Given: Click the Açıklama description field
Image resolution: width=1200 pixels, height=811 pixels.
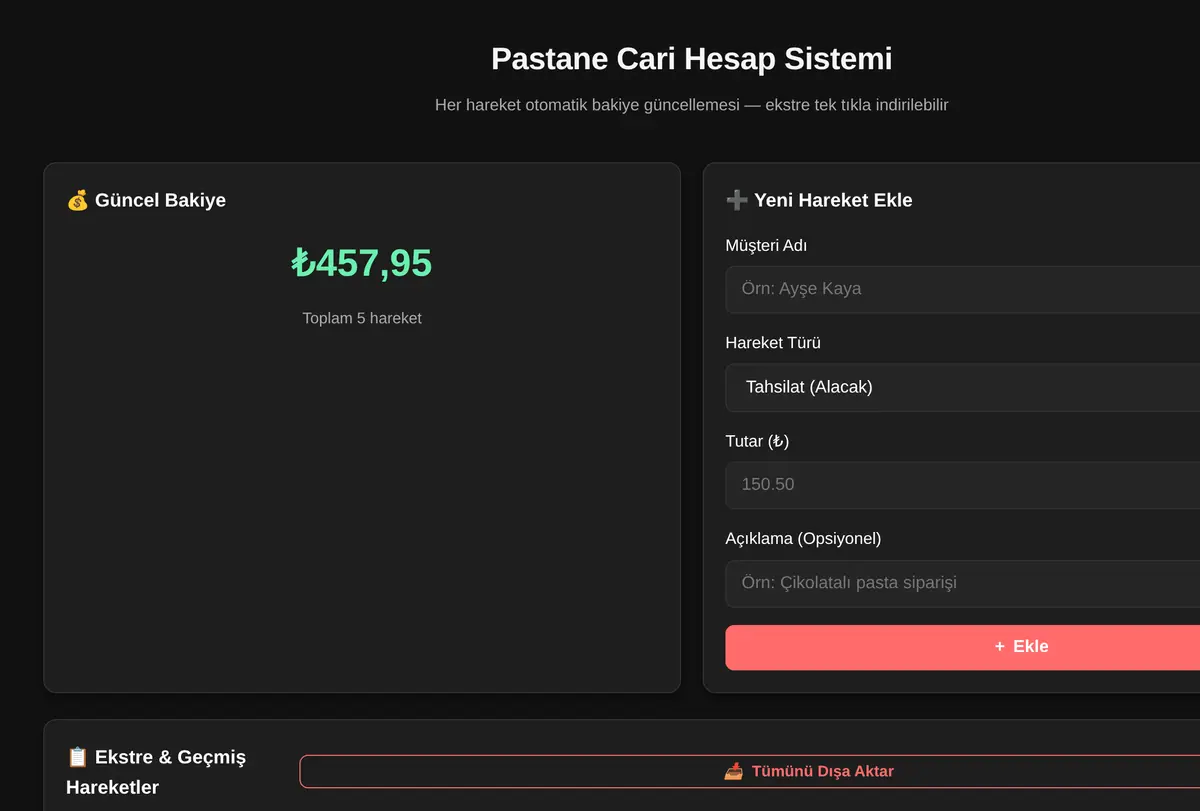Looking at the screenshot, I should (962, 583).
